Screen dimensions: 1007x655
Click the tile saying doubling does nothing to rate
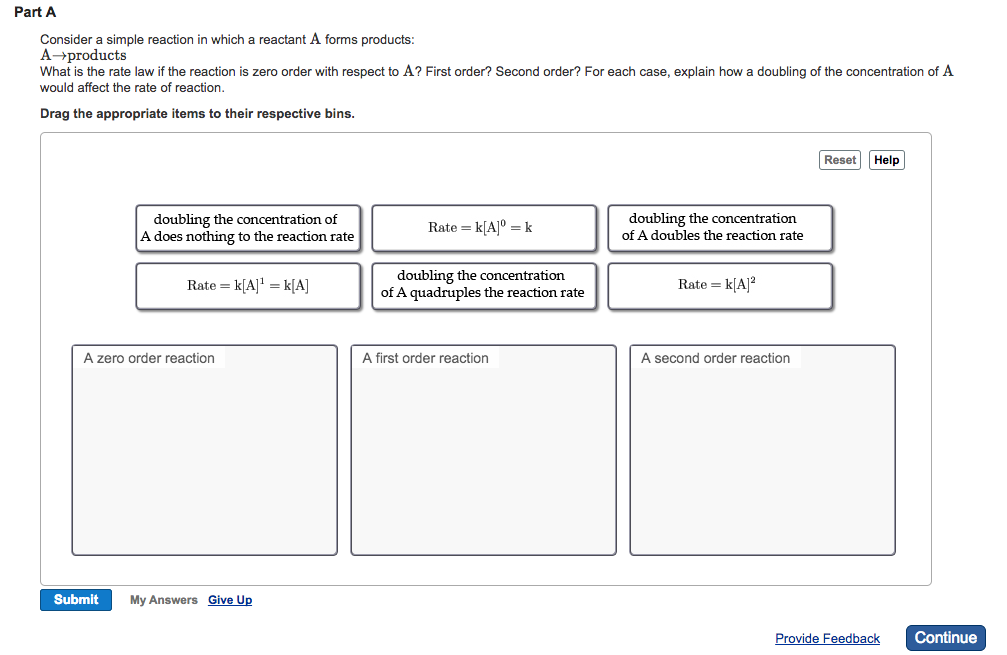coord(247,228)
